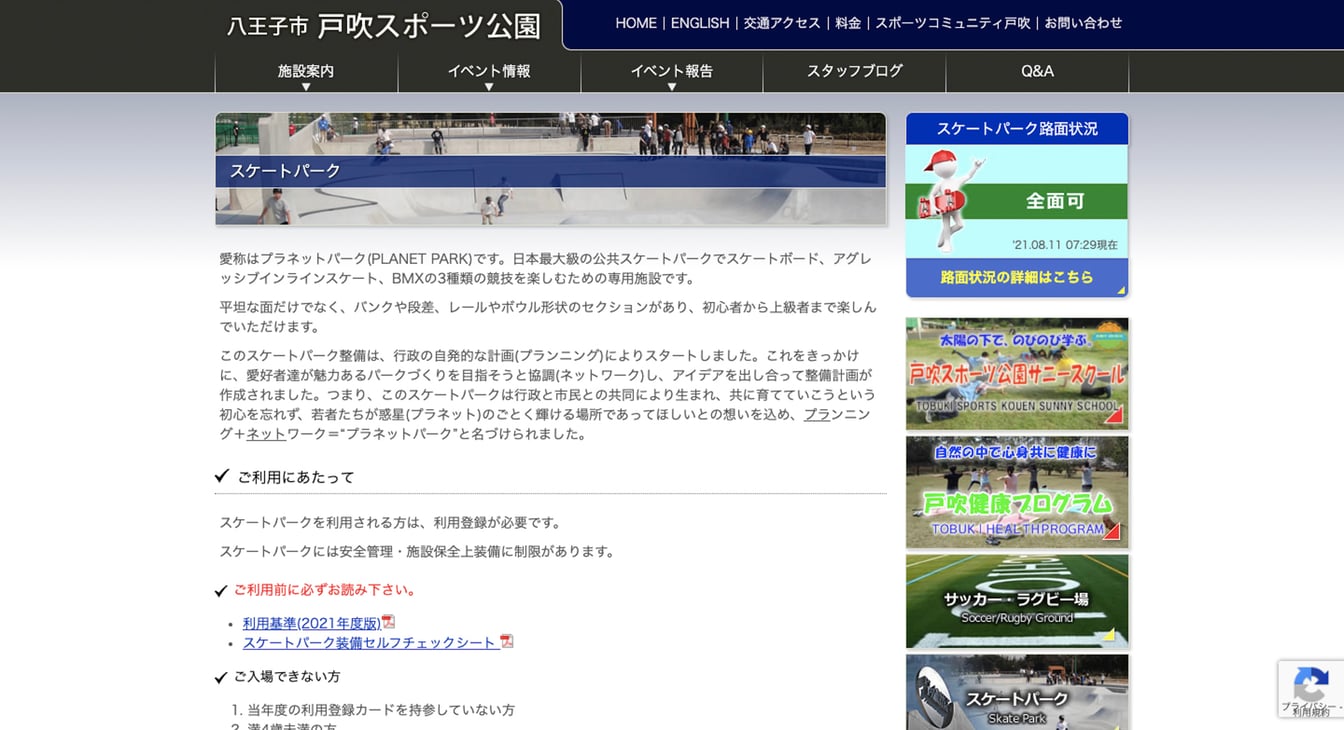Open the Q&A menu item

pyautogui.click(x=1037, y=71)
